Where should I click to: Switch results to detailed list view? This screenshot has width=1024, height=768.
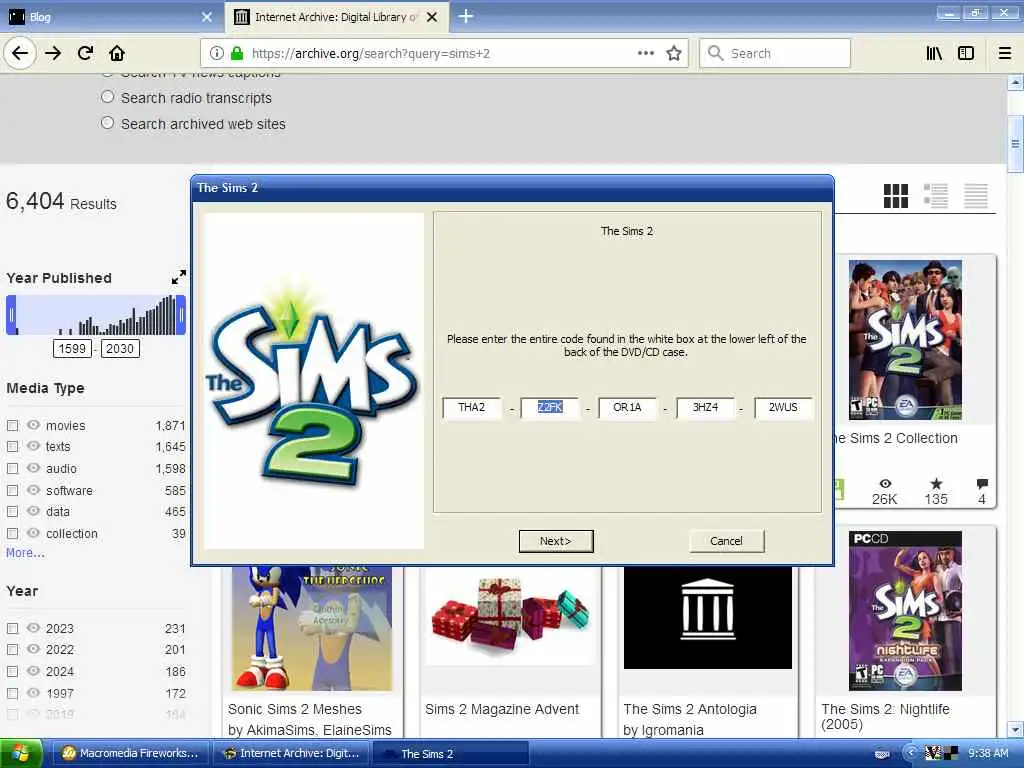click(936, 195)
